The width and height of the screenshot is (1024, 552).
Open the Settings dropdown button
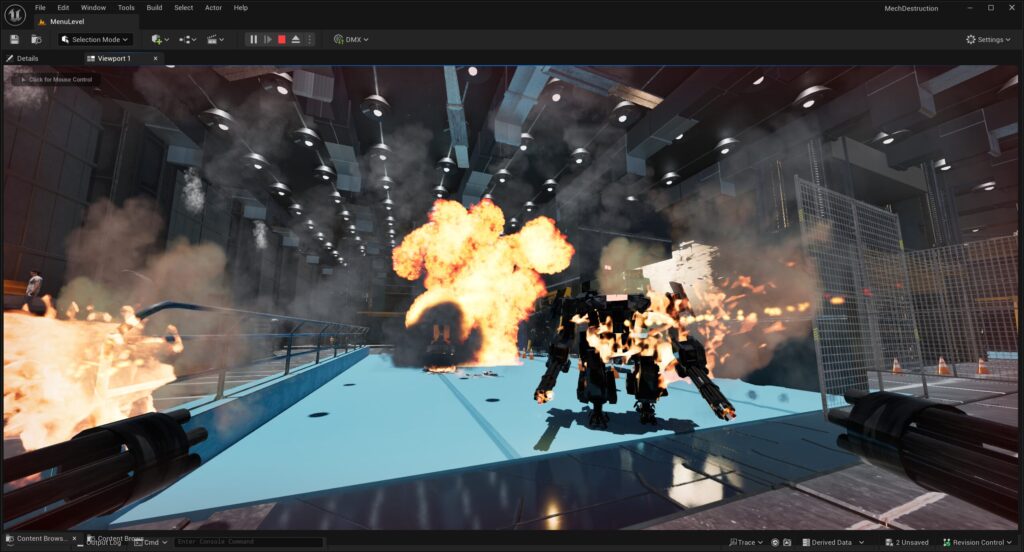988,39
